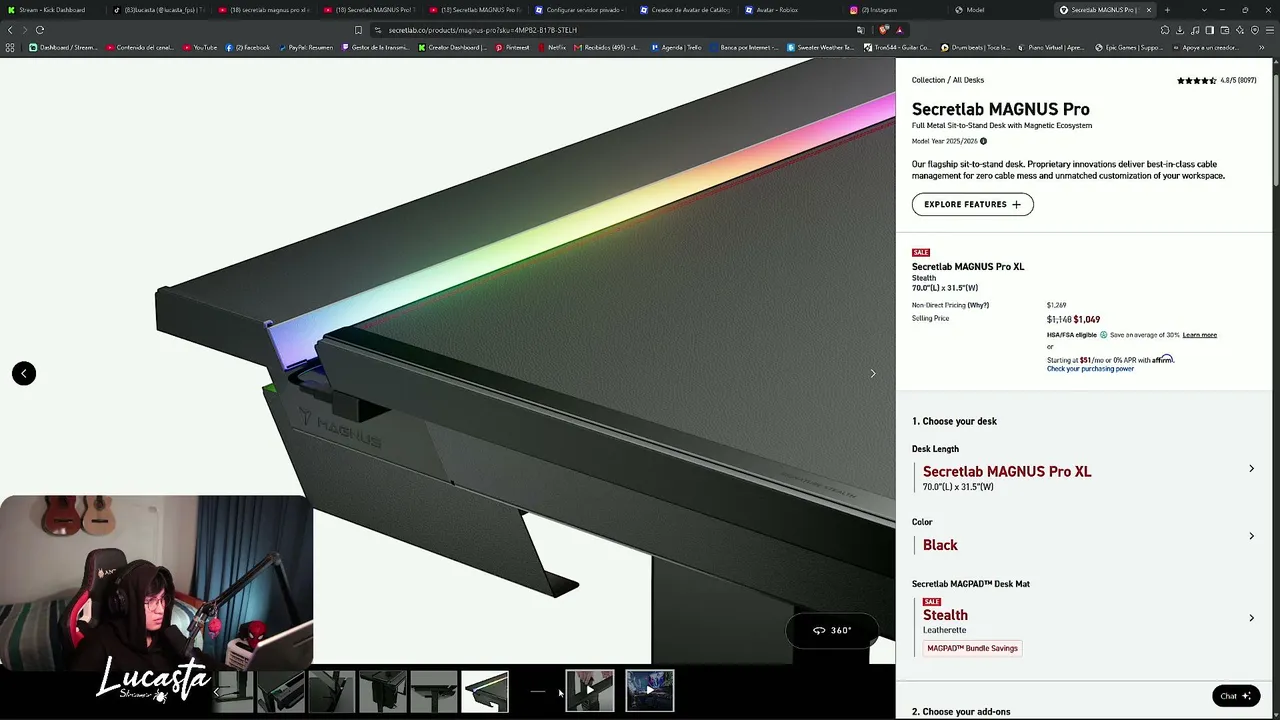The width and height of the screenshot is (1280, 720).
Task: Open a new browser tab
Action: click(x=1167, y=10)
